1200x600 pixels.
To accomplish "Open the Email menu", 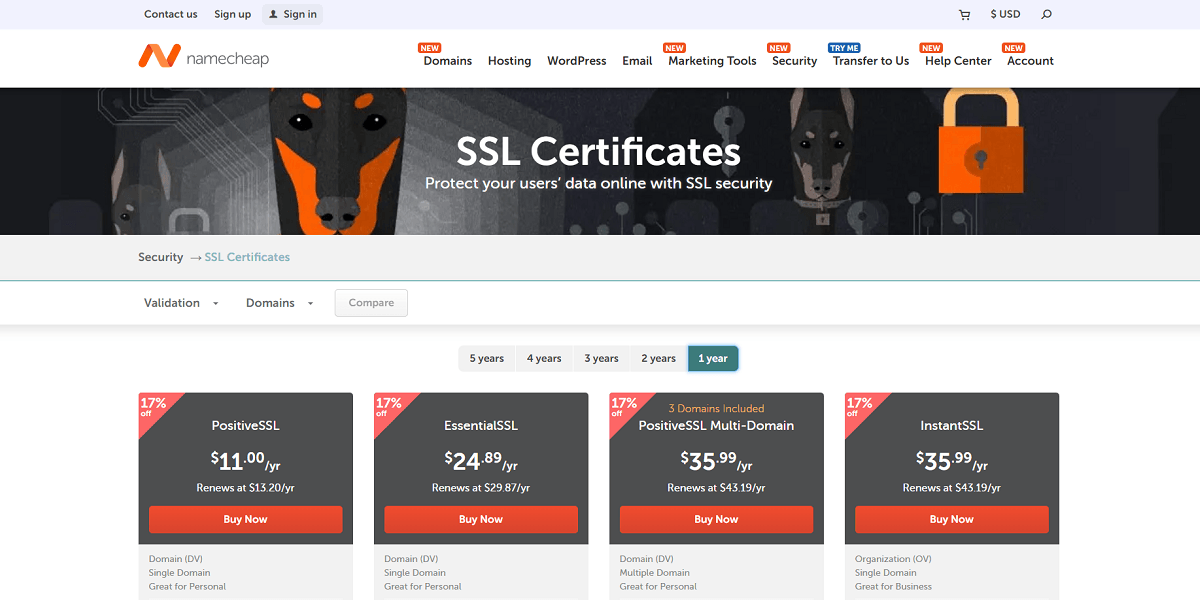I will coord(637,61).
